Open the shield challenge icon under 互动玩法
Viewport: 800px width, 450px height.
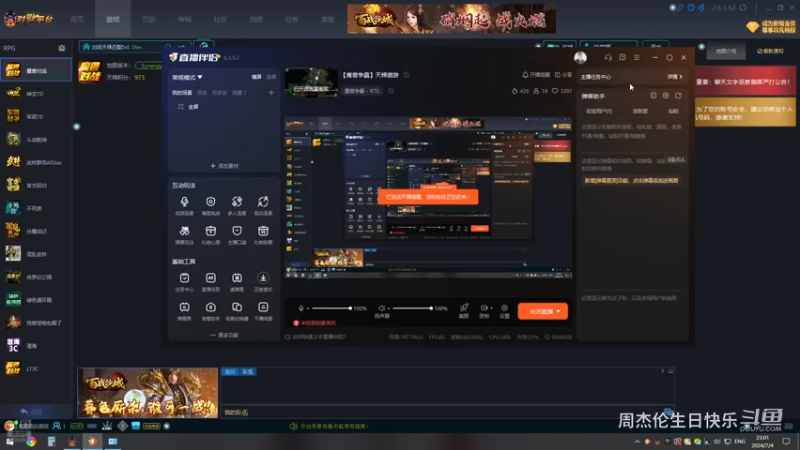click(210, 202)
